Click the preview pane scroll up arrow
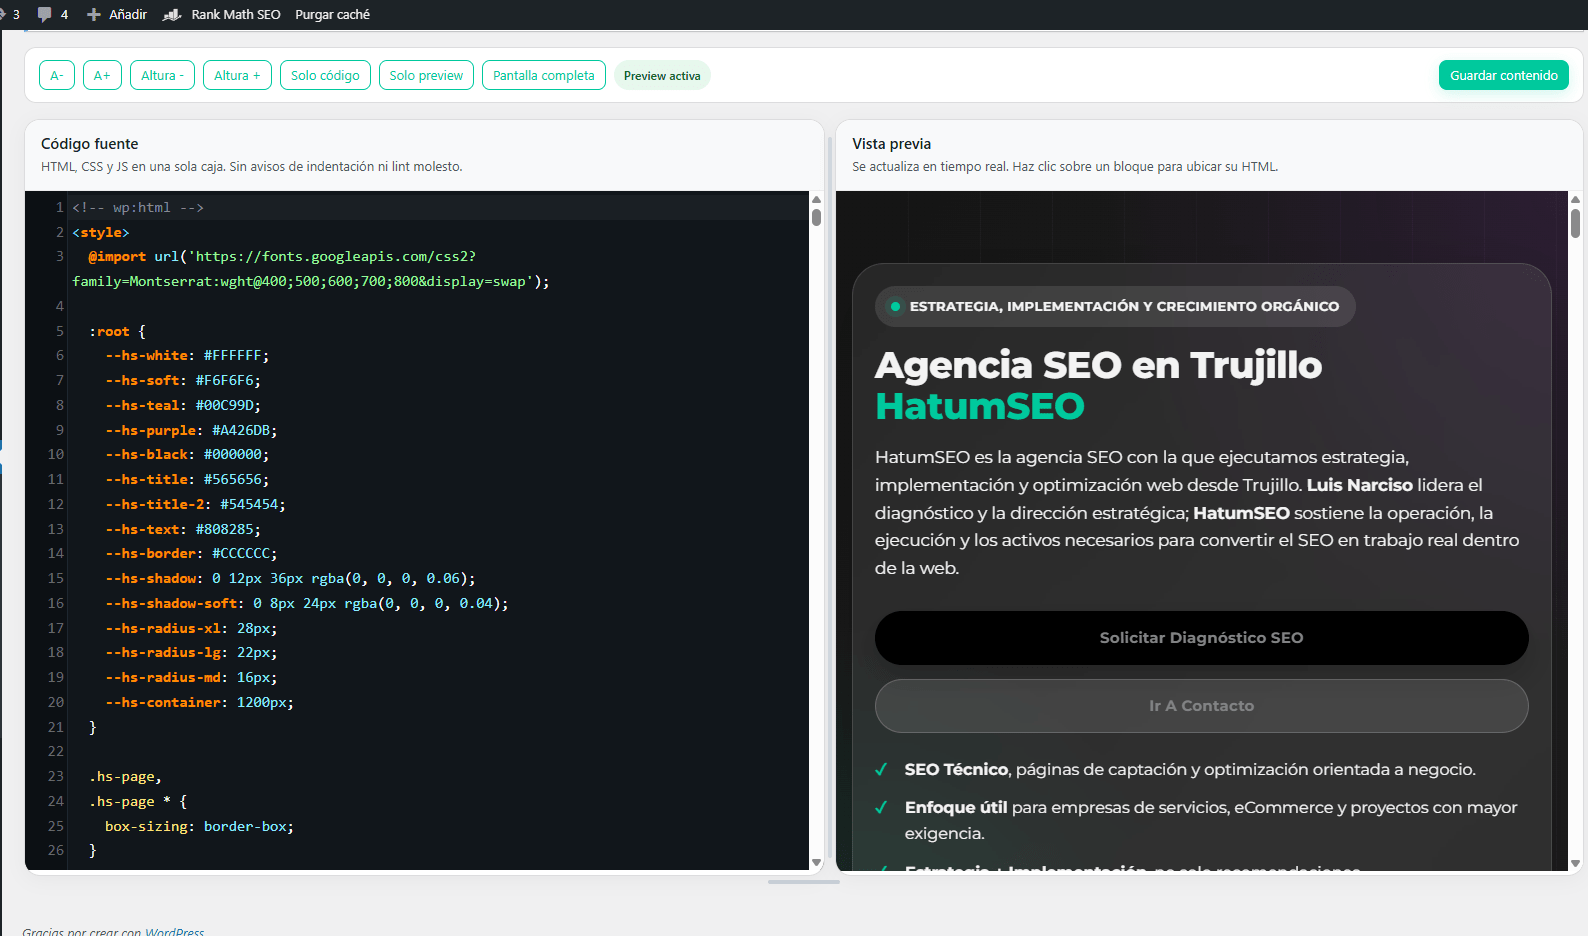1588x936 pixels. [x=1575, y=200]
